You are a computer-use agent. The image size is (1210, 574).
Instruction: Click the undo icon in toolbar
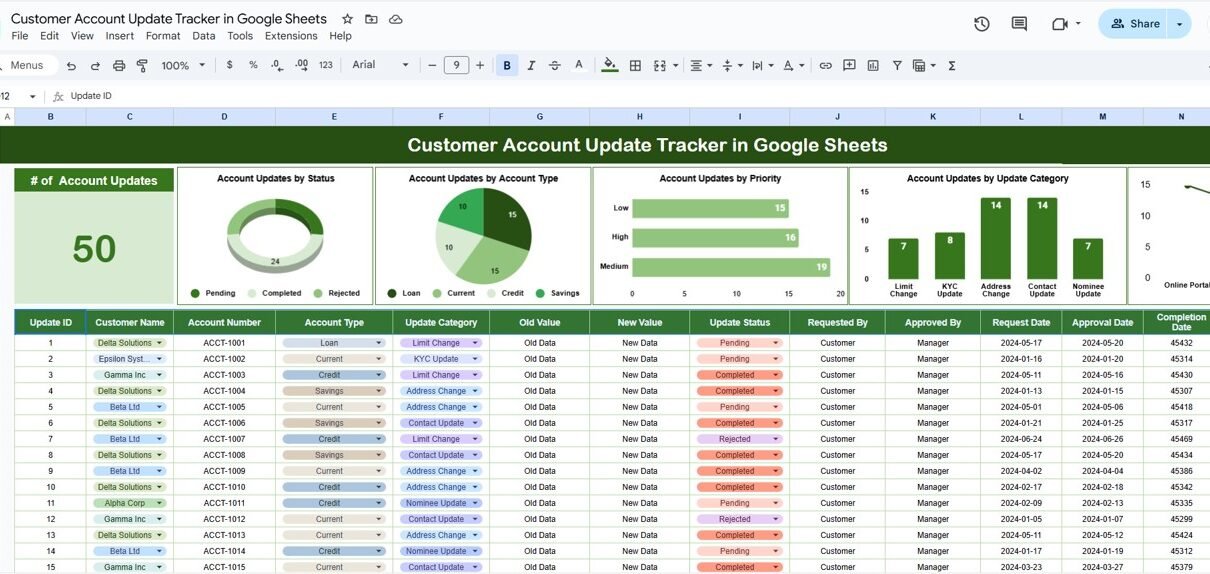(71, 65)
